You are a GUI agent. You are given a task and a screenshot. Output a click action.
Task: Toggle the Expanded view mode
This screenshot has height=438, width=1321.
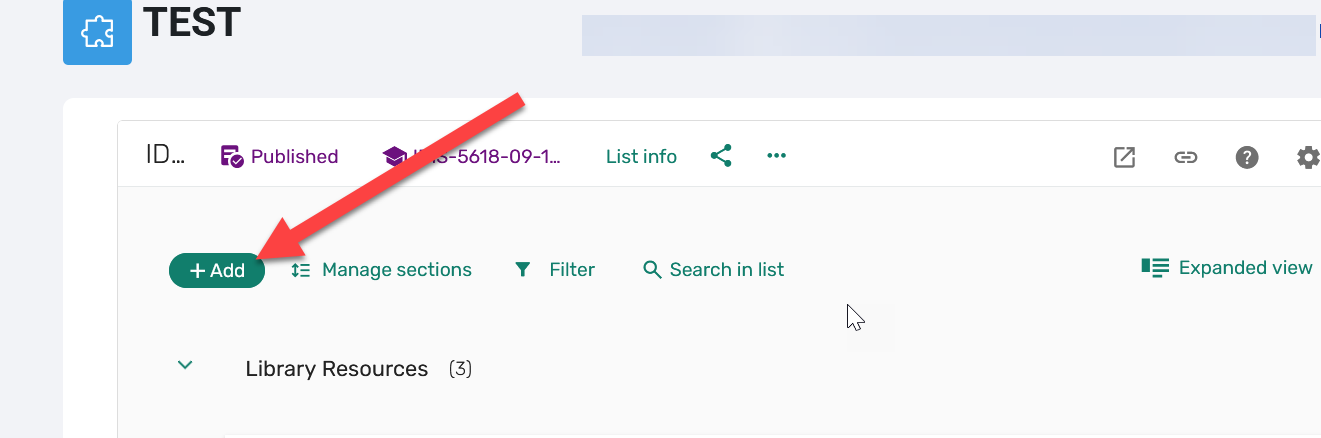point(1227,268)
